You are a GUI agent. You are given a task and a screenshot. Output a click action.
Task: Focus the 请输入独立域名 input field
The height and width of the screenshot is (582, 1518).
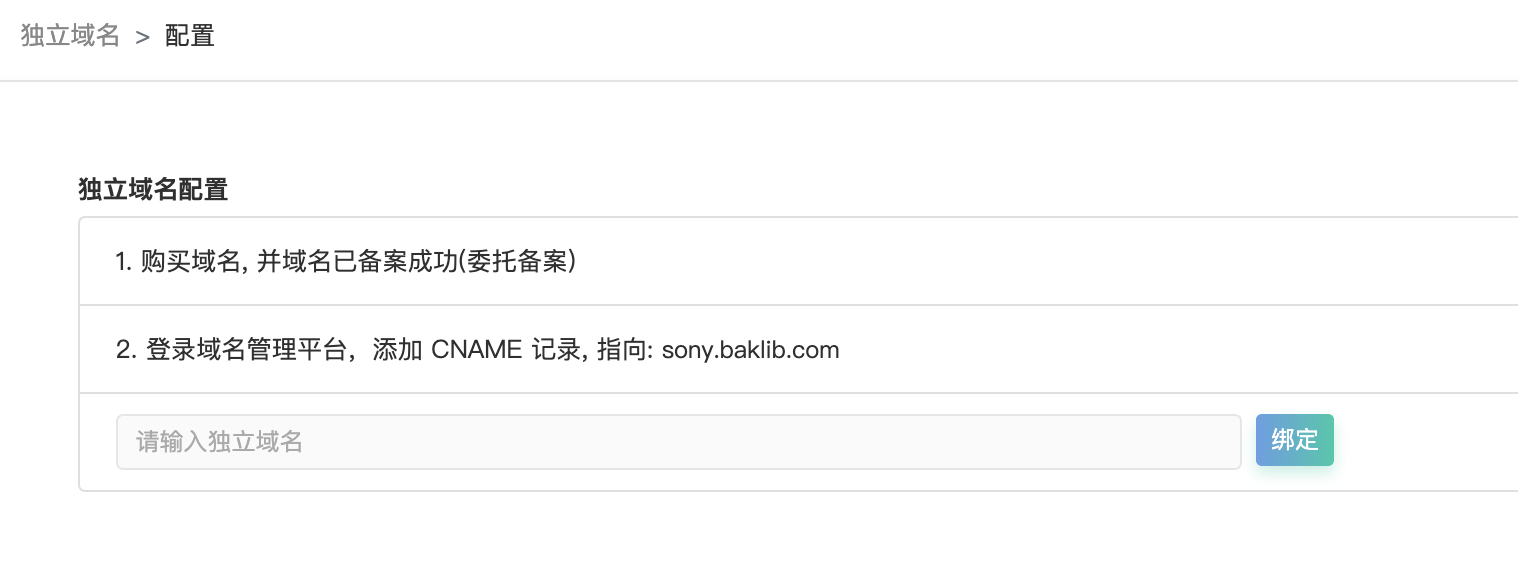[x=678, y=441]
